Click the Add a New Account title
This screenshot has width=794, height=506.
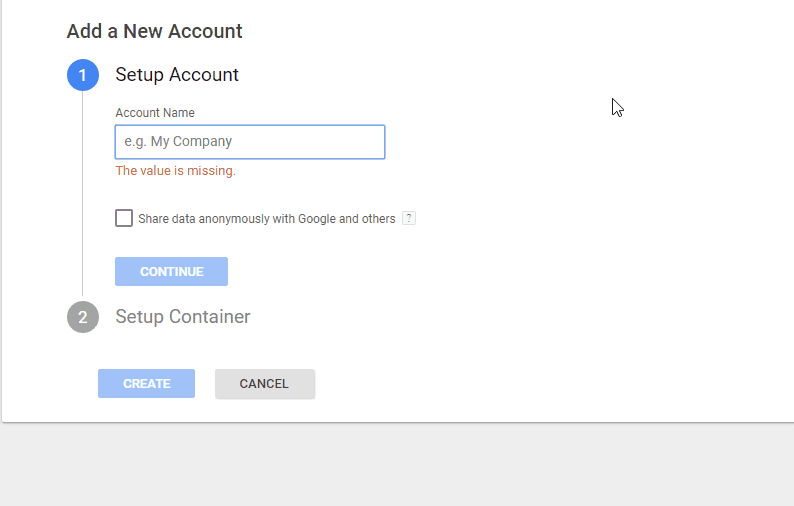(154, 31)
